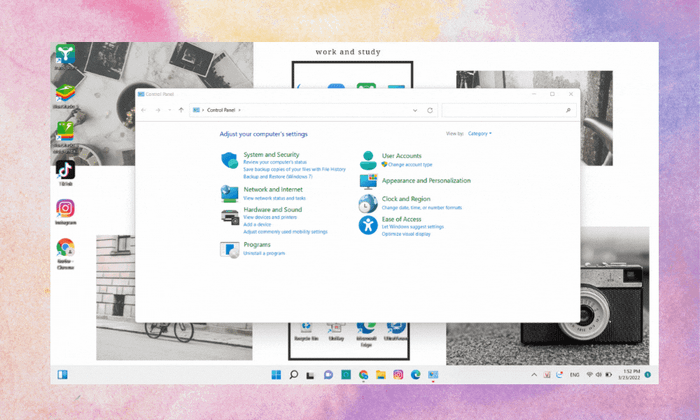Open the Windows Start menu
The image size is (700, 420).
point(276,374)
